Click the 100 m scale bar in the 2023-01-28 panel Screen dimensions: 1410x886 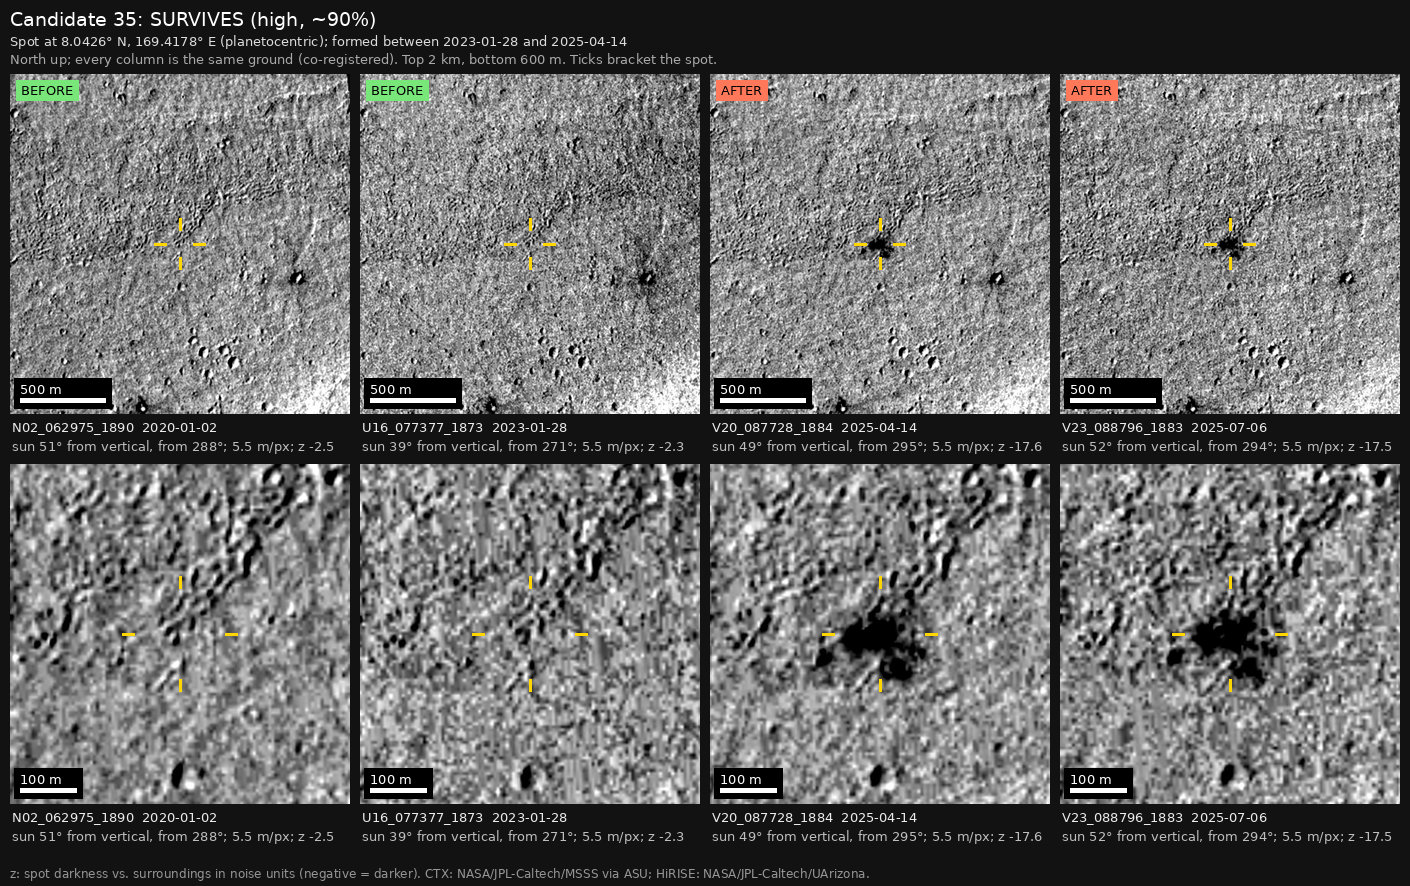point(398,783)
